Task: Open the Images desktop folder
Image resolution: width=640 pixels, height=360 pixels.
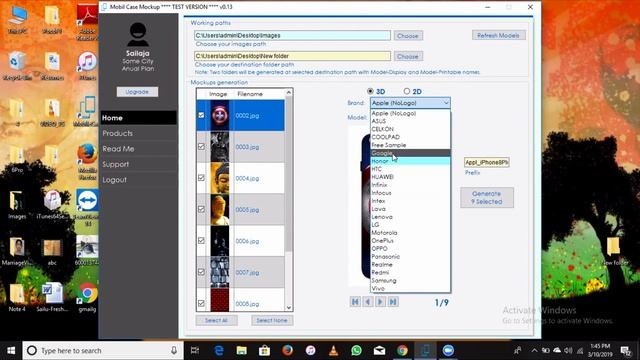Action: (x=17, y=205)
